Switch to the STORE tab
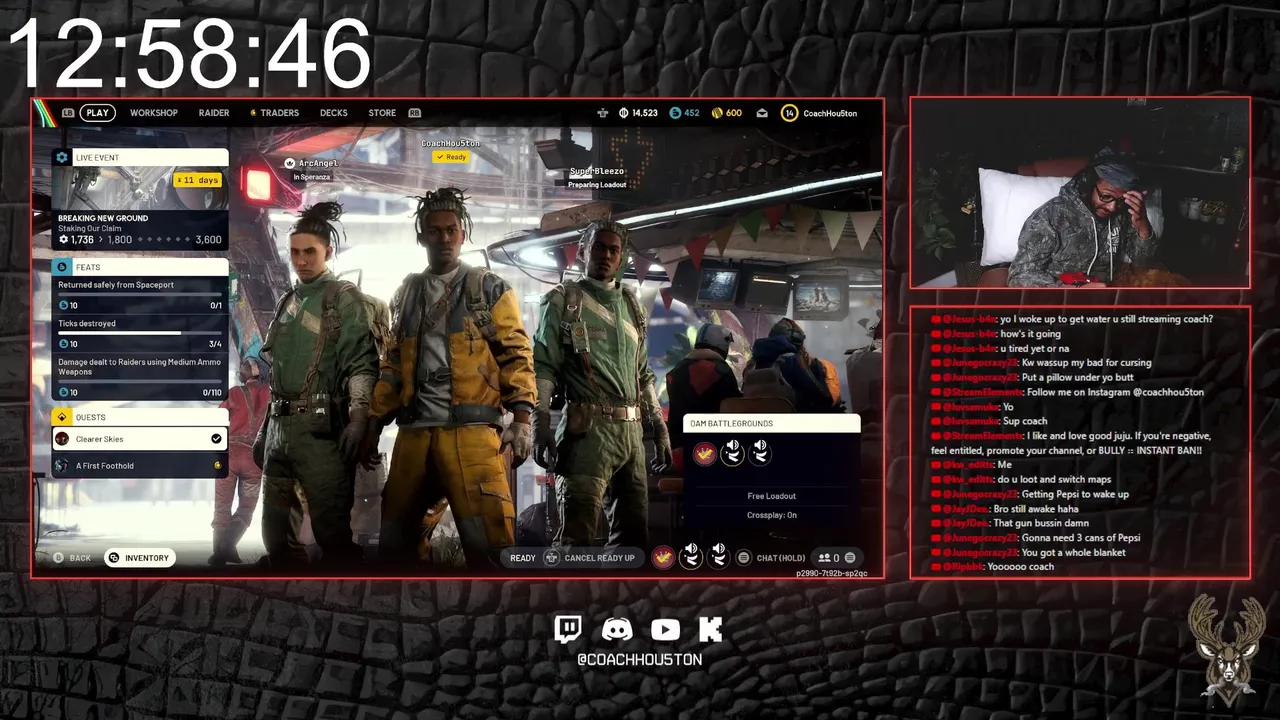Viewport: 1280px width, 720px height. tap(382, 113)
